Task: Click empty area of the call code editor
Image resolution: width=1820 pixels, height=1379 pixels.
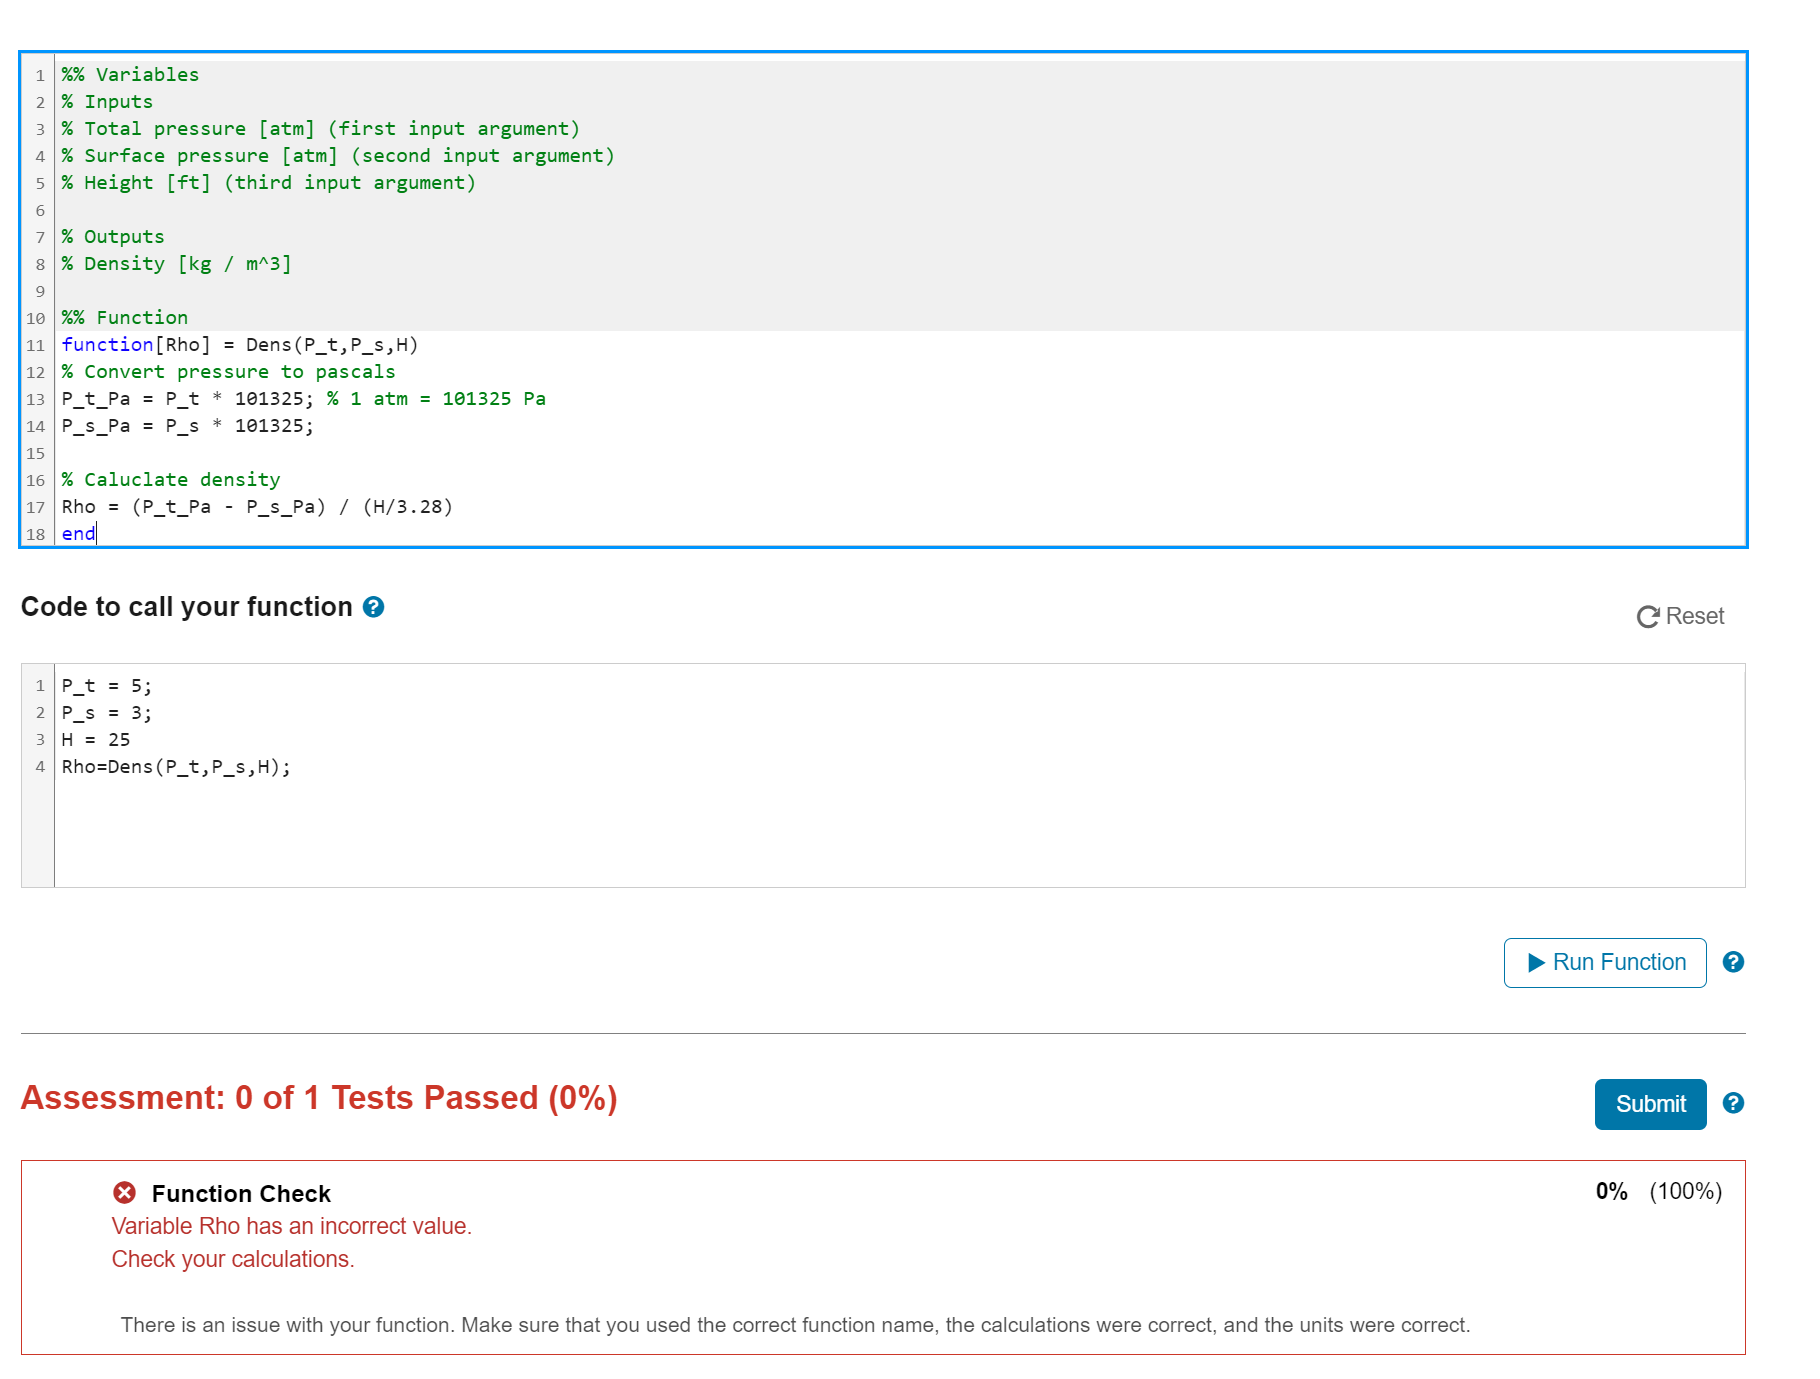Action: click(900, 832)
